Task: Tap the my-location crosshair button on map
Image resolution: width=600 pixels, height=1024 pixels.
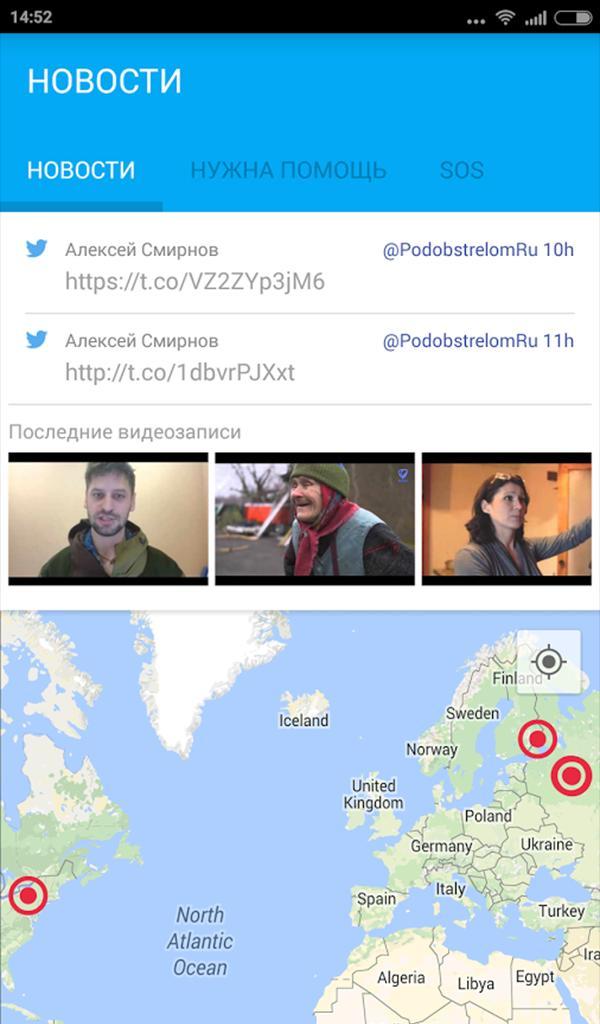Action: [x=548, y=662]
